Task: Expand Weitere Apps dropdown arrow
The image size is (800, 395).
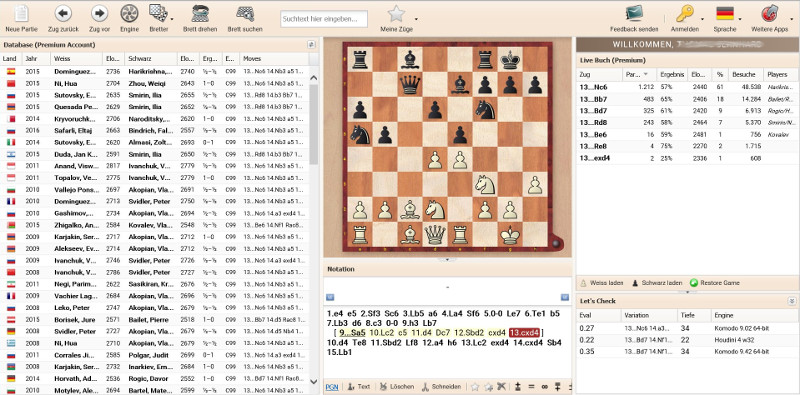Action: tap(791, 19)
